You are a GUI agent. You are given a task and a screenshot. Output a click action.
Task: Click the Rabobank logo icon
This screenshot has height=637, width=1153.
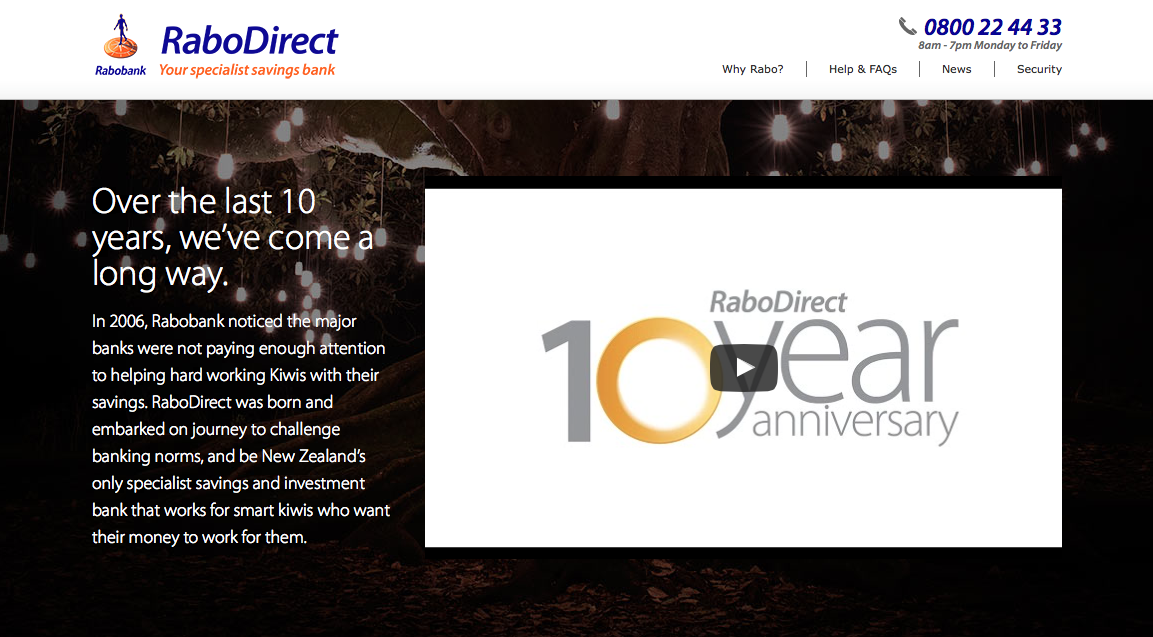pos(121,37)
